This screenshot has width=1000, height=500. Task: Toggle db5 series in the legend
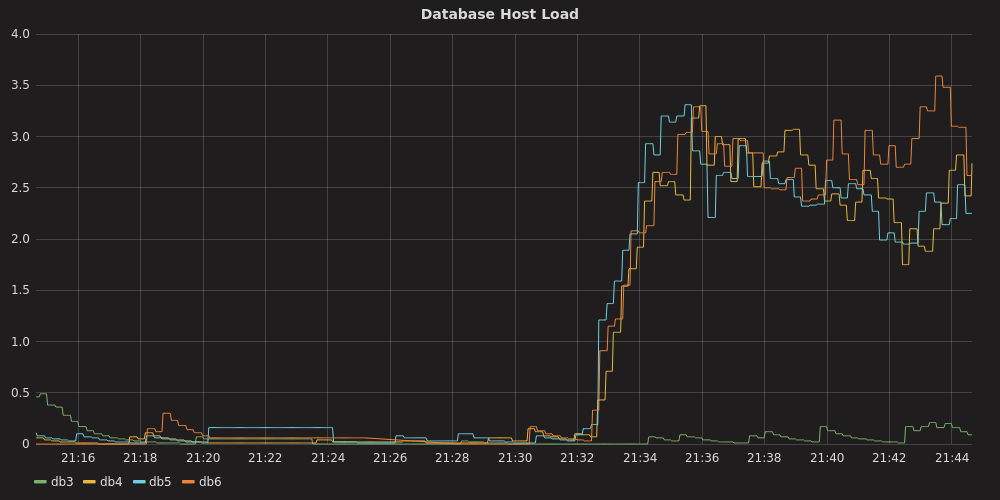pos(160,482)
